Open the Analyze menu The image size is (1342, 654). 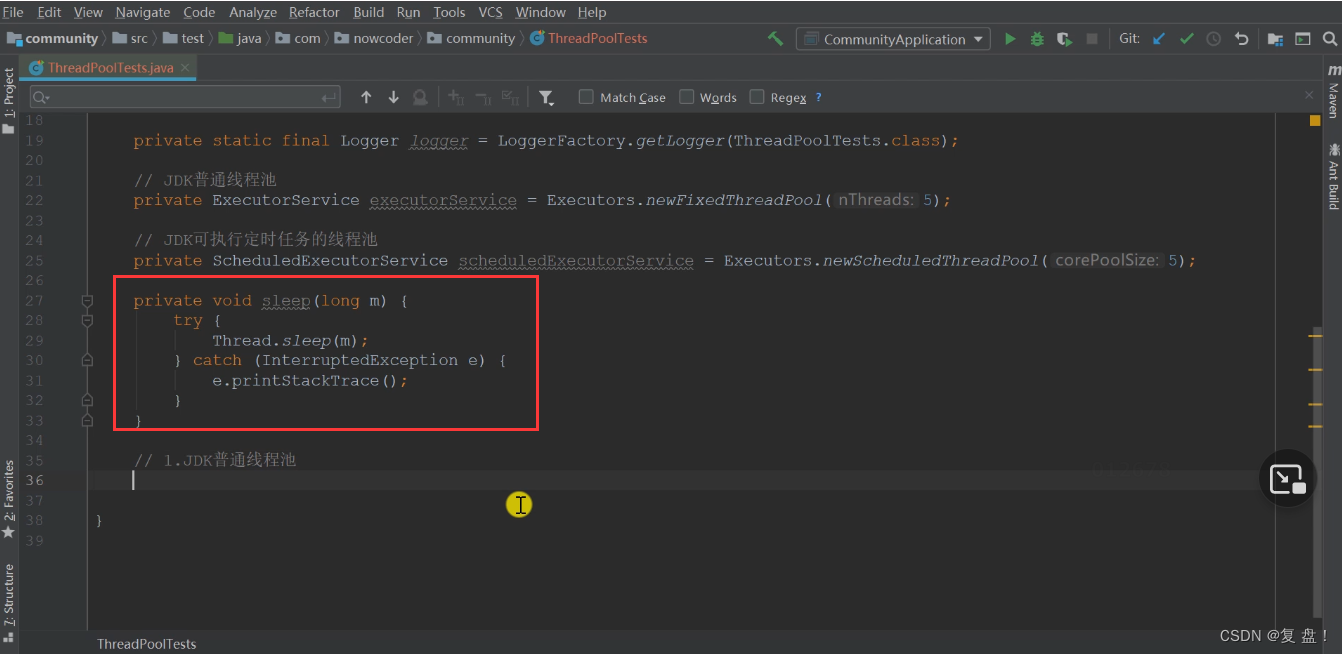point(253,12)
